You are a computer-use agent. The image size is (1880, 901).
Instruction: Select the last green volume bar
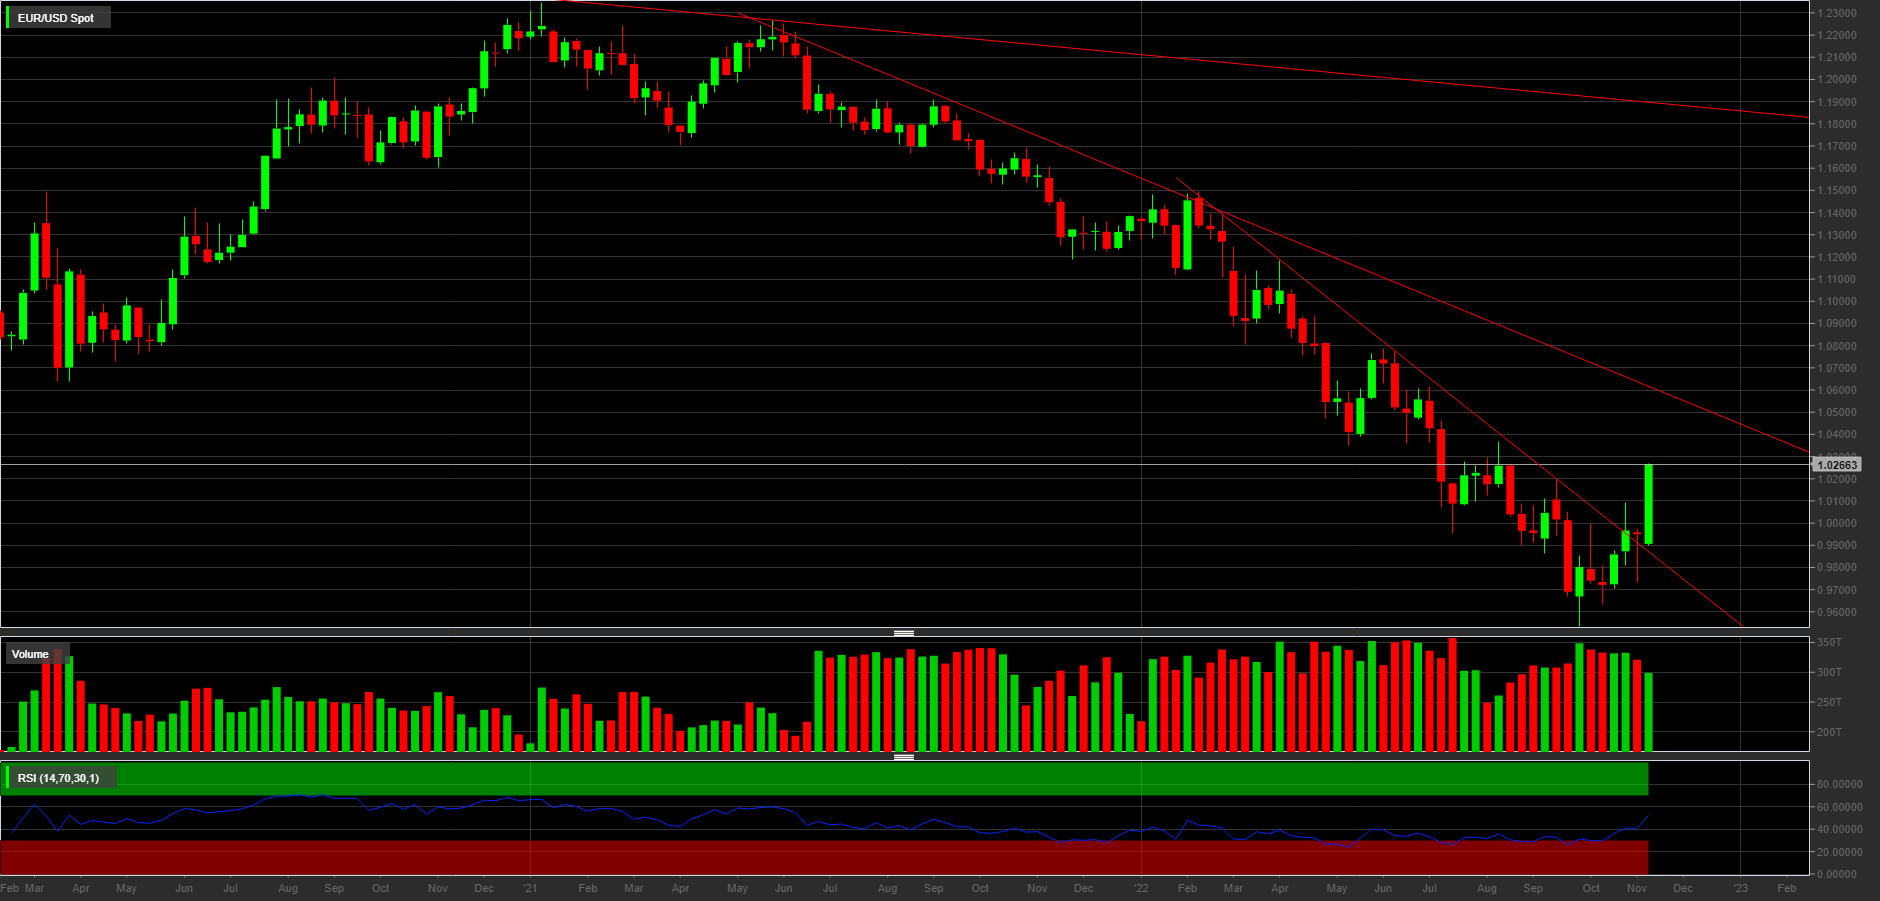1648,712
